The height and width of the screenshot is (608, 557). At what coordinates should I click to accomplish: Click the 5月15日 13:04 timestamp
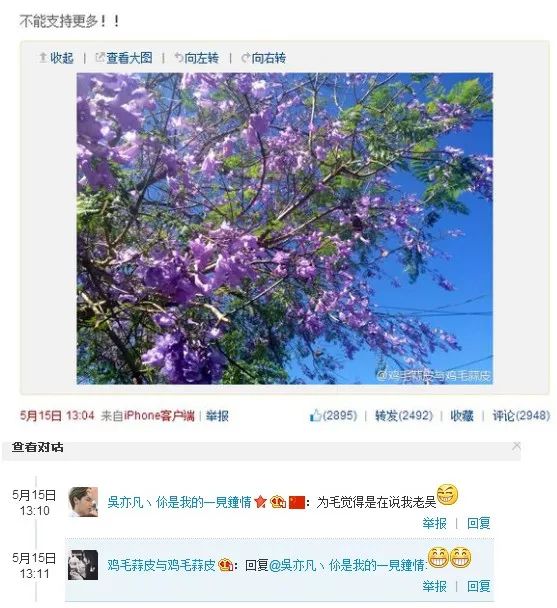click(57, 416)
